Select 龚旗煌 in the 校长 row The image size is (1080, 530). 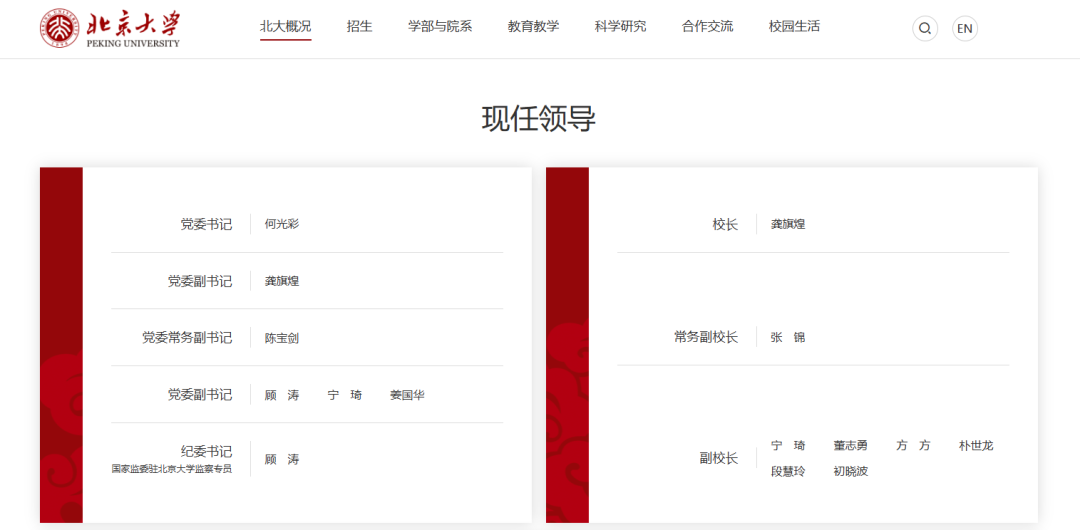click(788, 224)
